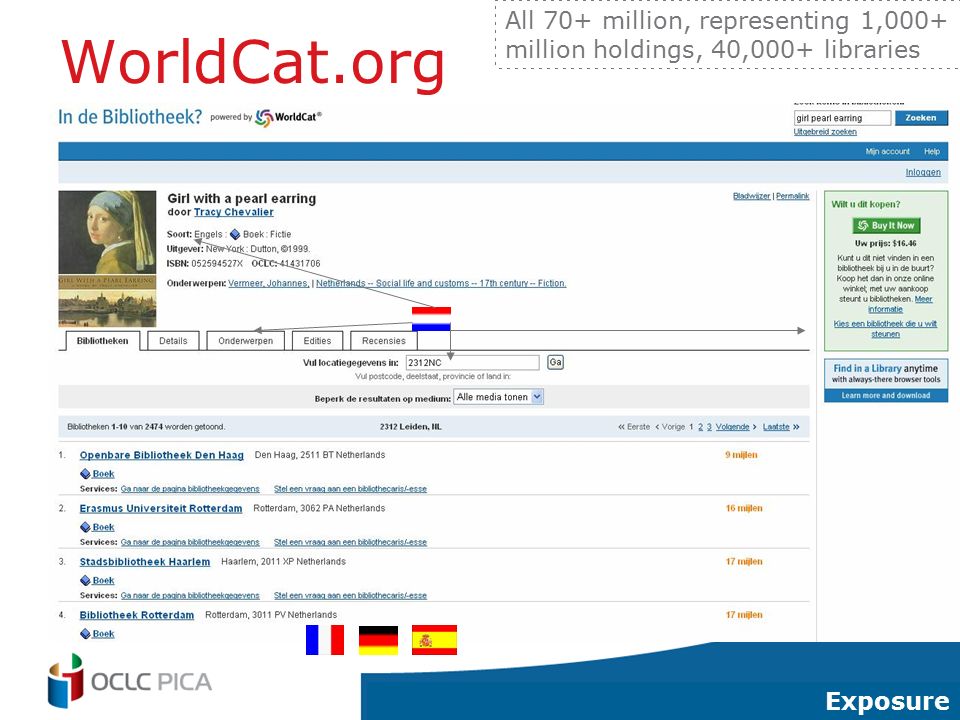This screenshot has height=720, width=960.
Task: Open subject link Vermeer, Johannes
Action: point(269,283)
